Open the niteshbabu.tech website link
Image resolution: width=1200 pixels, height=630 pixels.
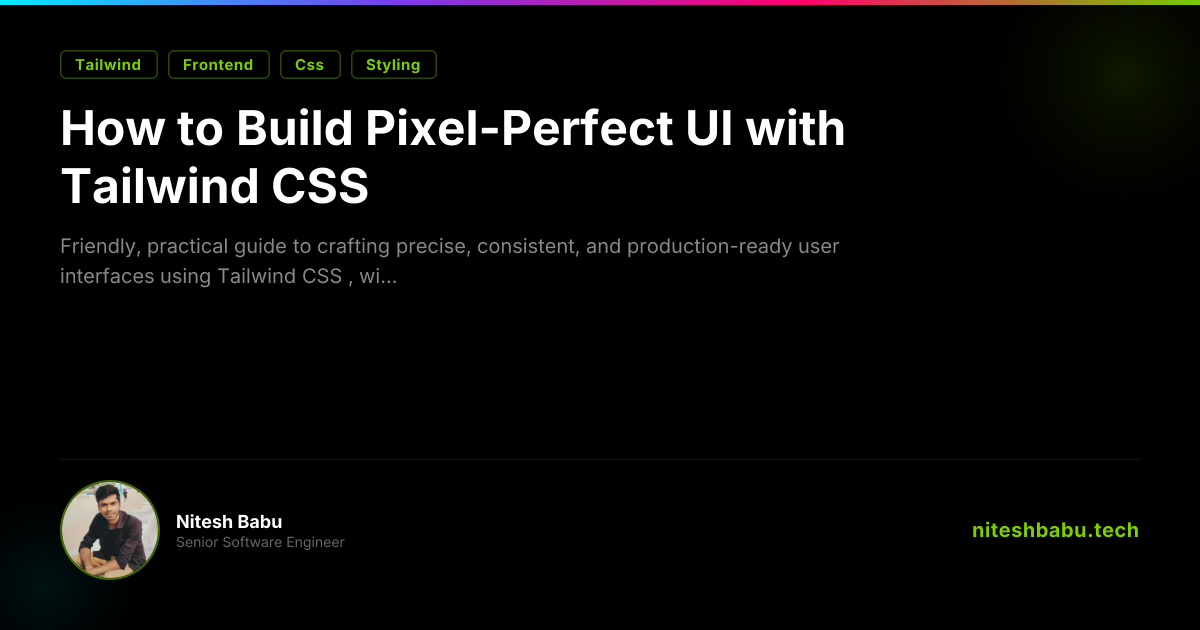click(1055, 530)
